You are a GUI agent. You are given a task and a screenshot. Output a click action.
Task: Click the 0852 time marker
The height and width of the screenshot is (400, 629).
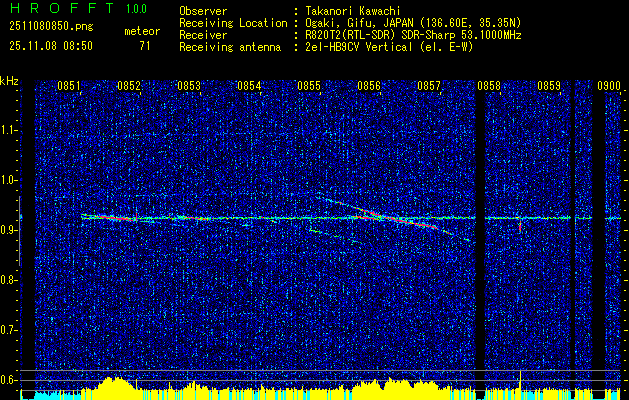point(129,86)
